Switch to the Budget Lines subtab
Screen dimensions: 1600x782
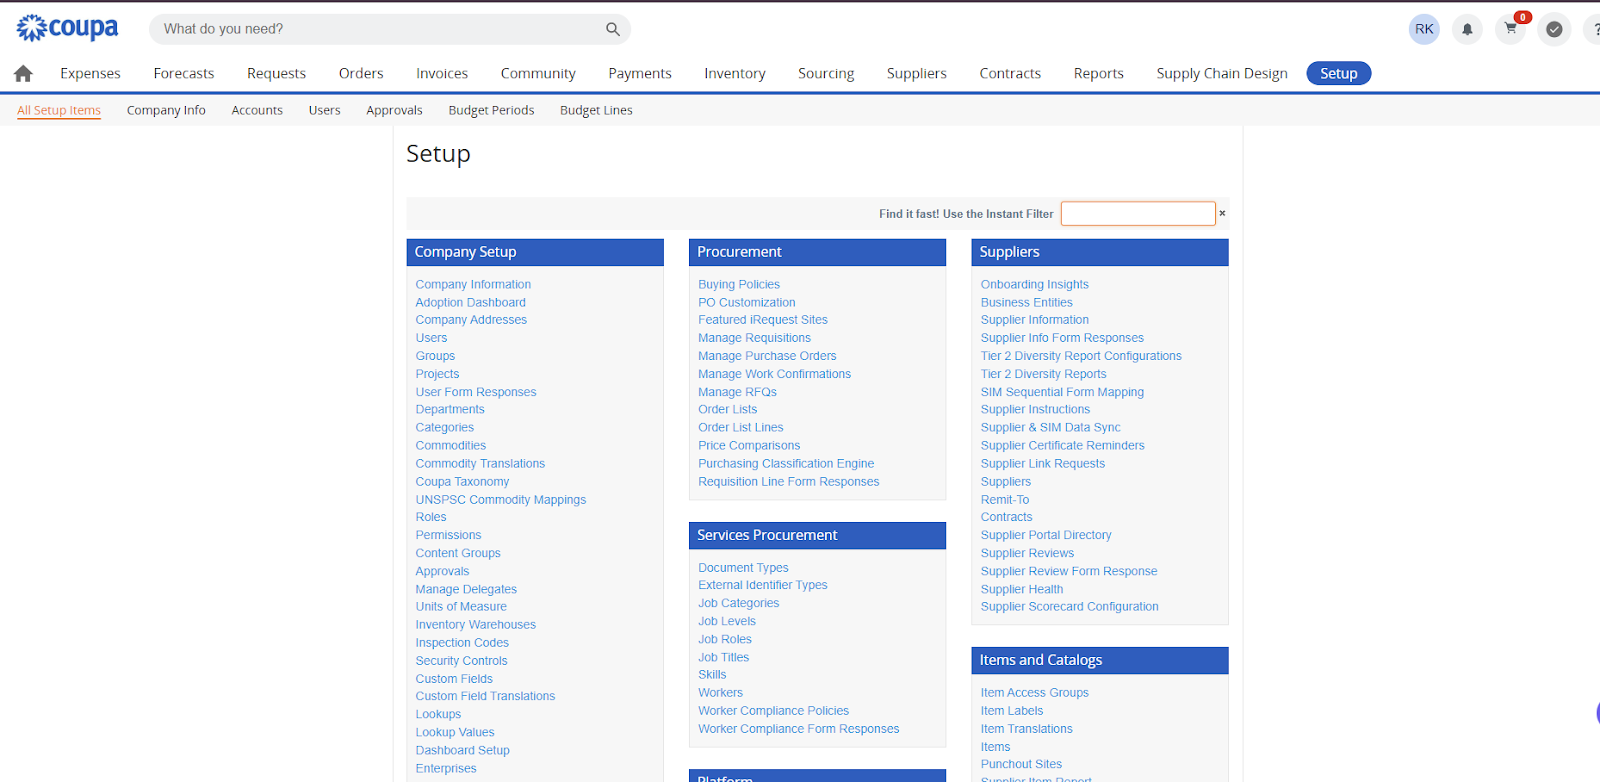coord(596,110)
